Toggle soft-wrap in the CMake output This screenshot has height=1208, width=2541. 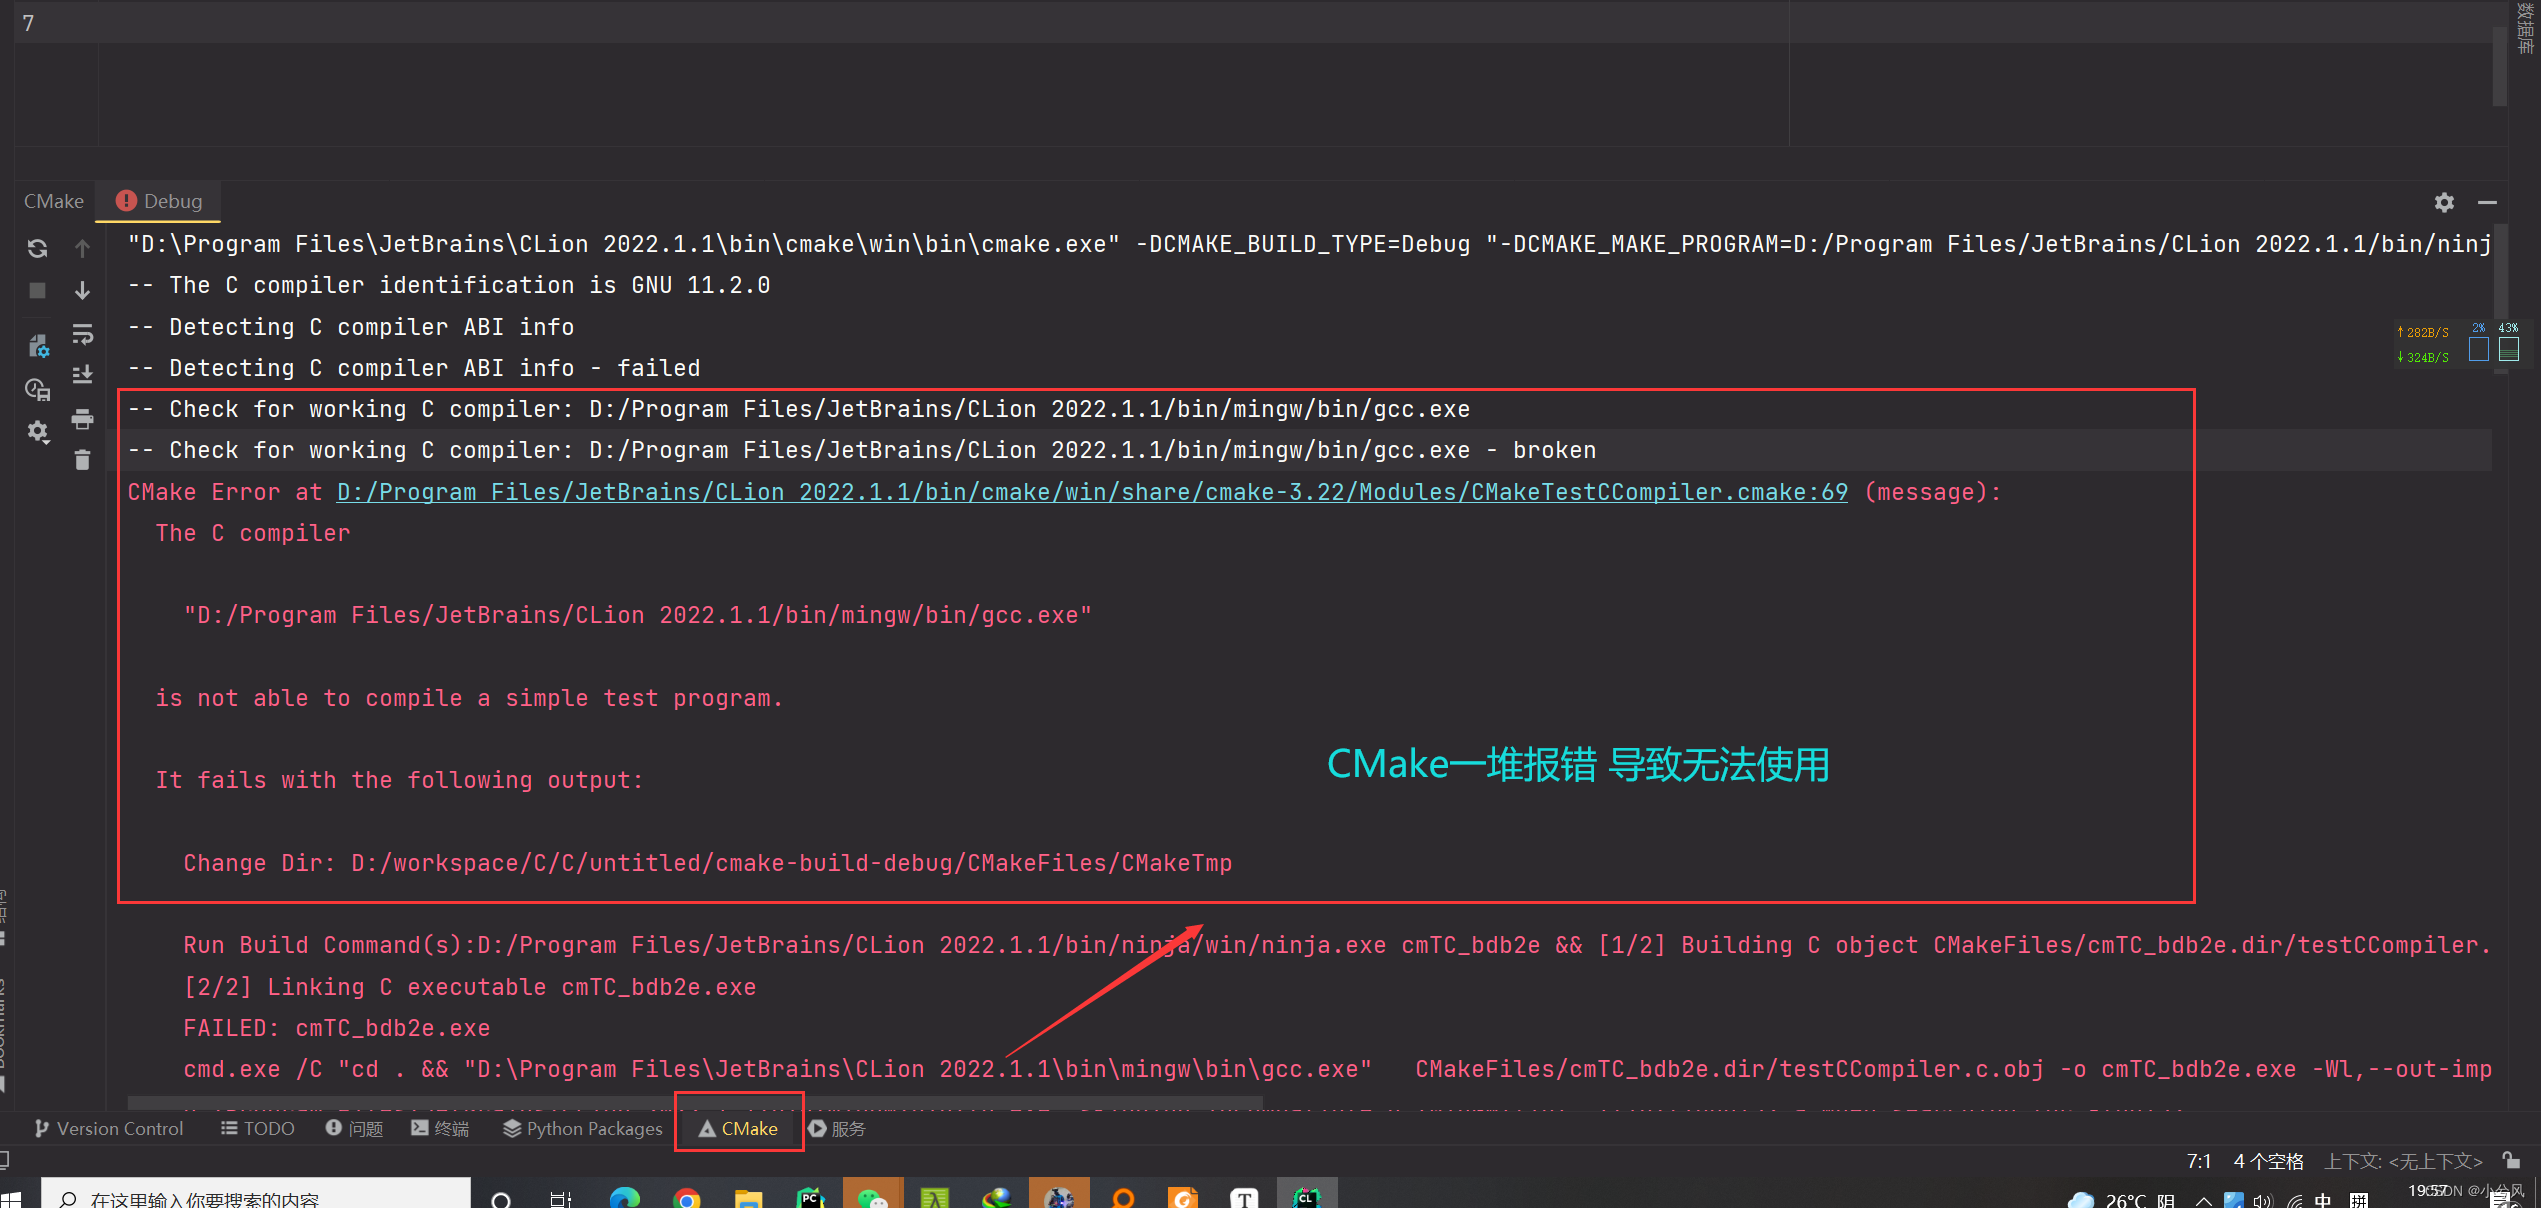point(82,333)
